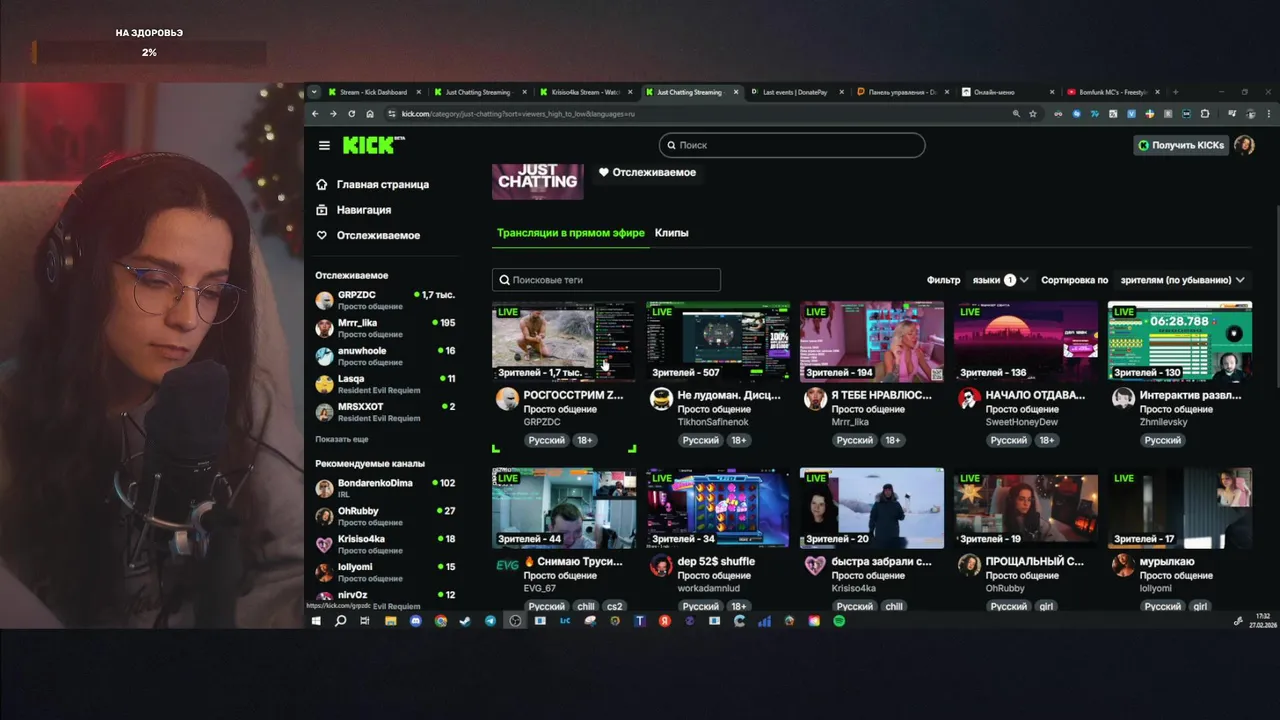Open the Я ТЕБЕ НРАВЛЮС stream thumbnail
This screenshot has width=1280, height=720.
pyautogui.click(x=872, y=341)
